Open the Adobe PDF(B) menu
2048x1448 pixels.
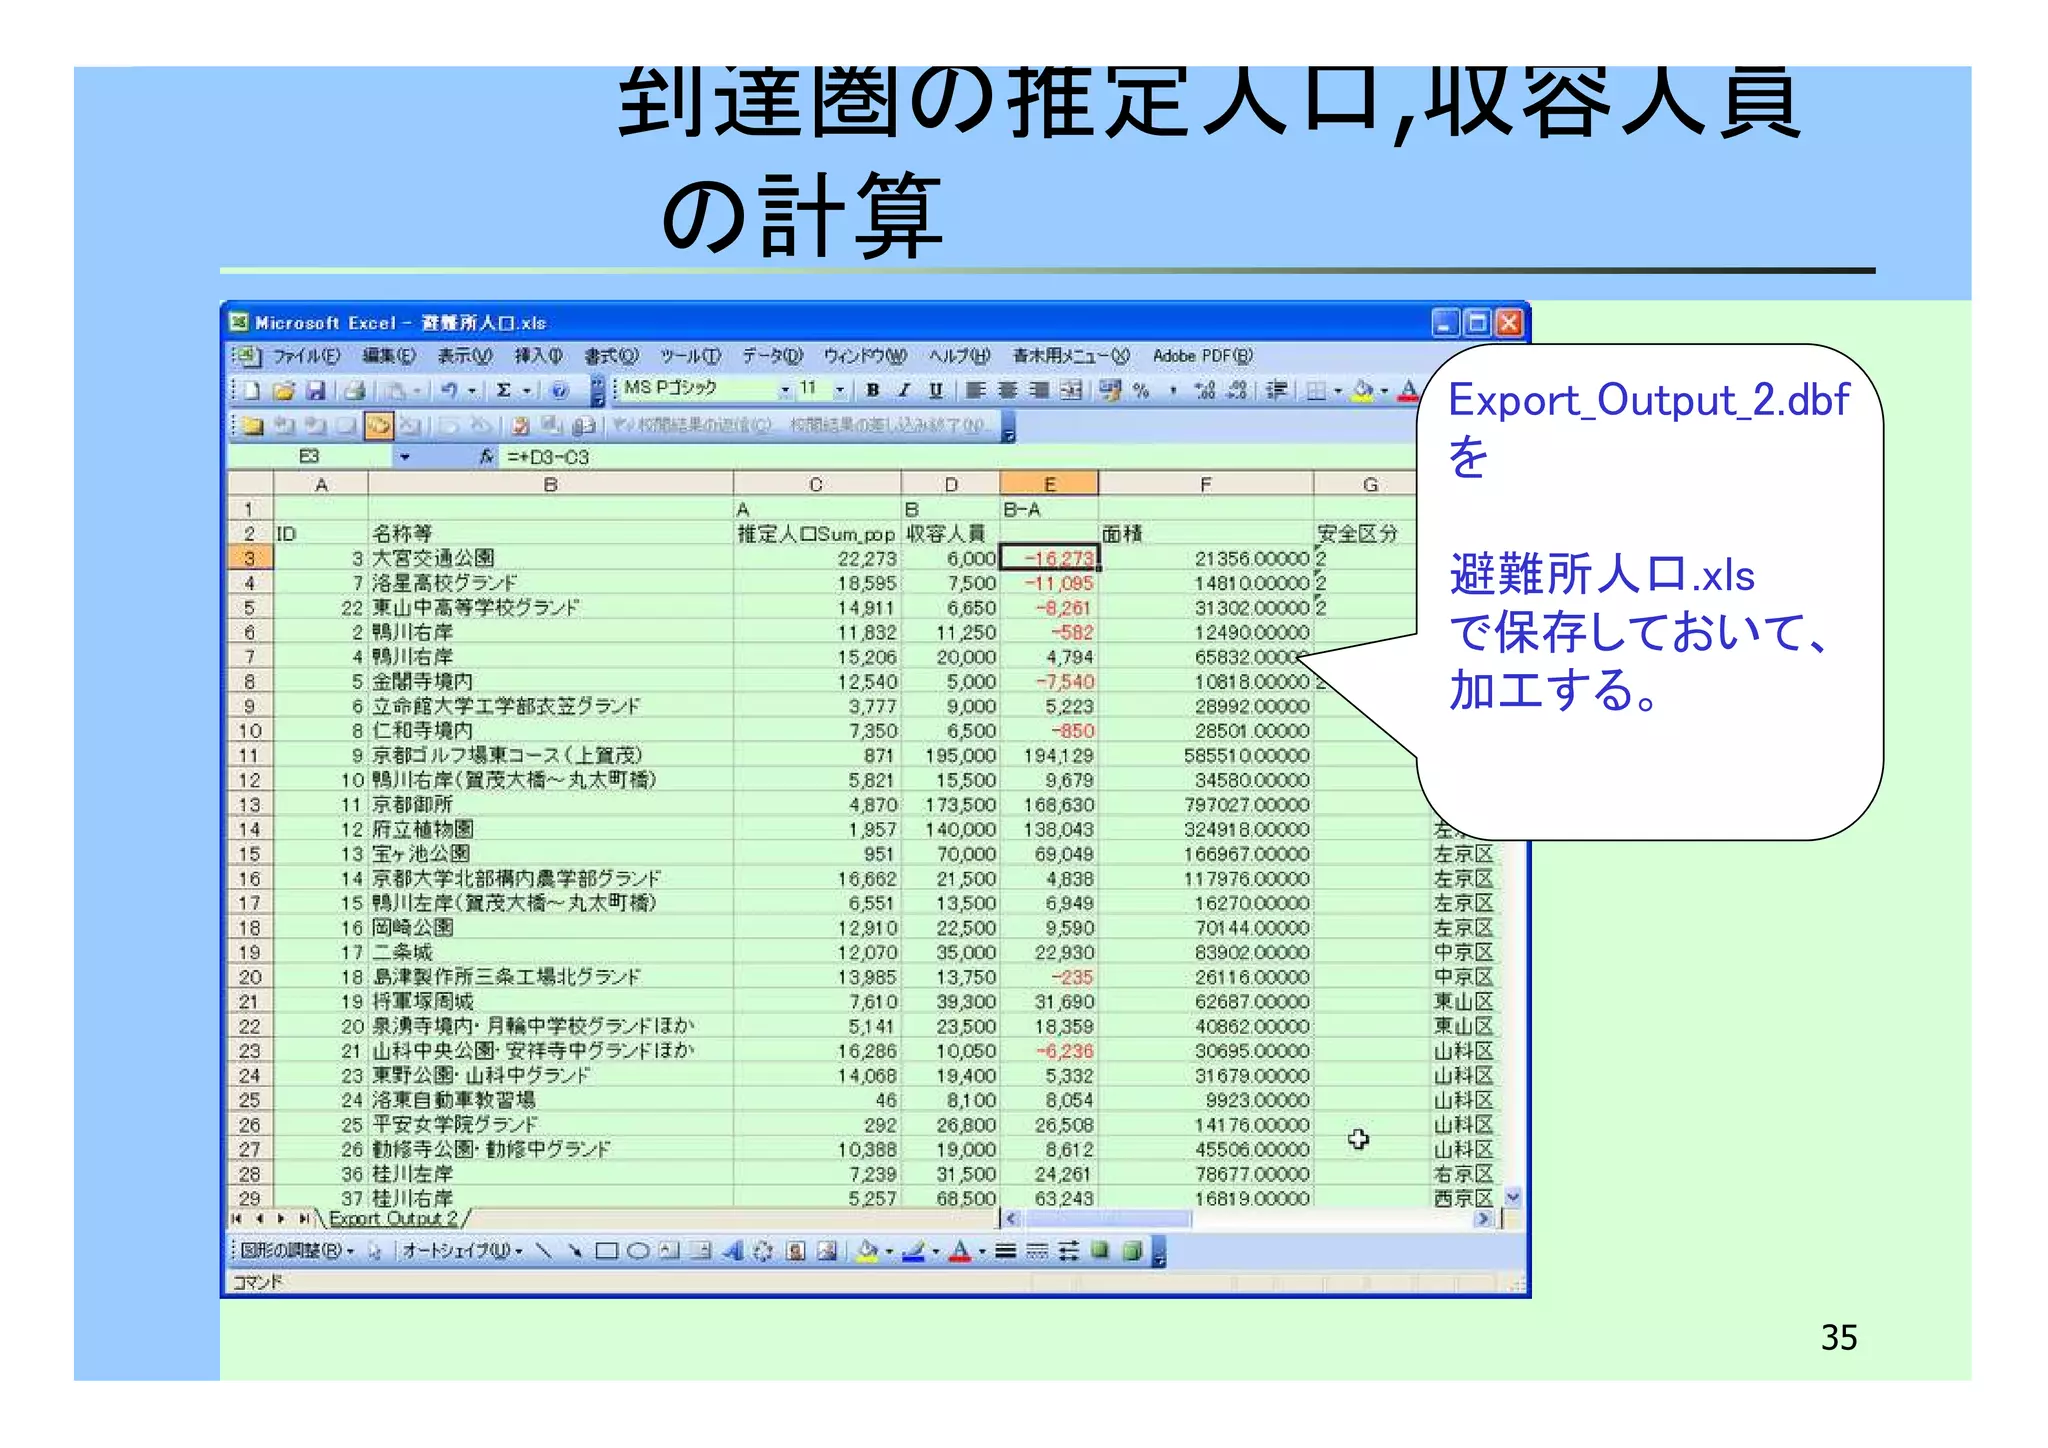pos(1203,356)
